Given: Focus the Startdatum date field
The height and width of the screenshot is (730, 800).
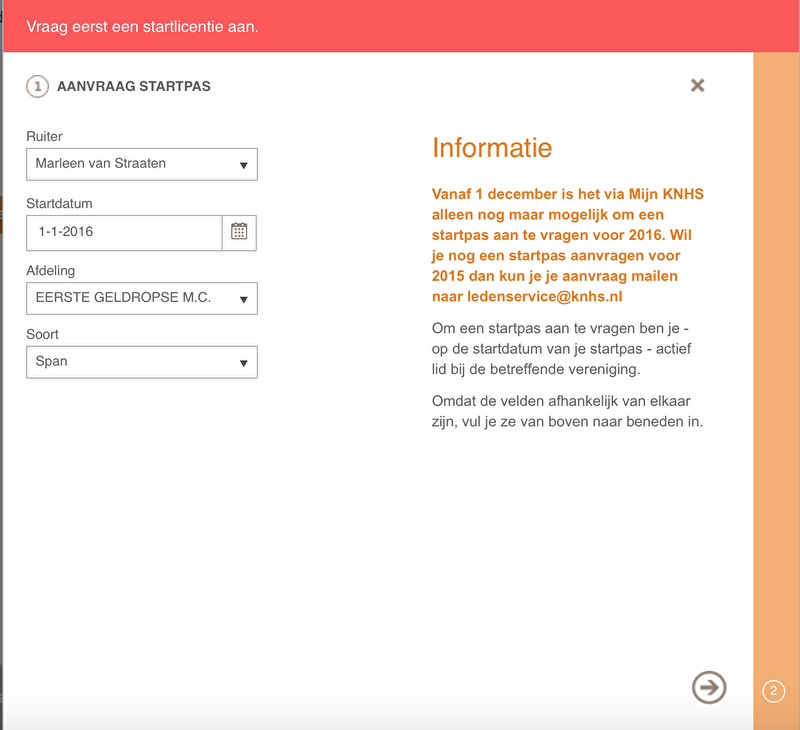Looking at the screenshot, I should (x=124, y=232).
